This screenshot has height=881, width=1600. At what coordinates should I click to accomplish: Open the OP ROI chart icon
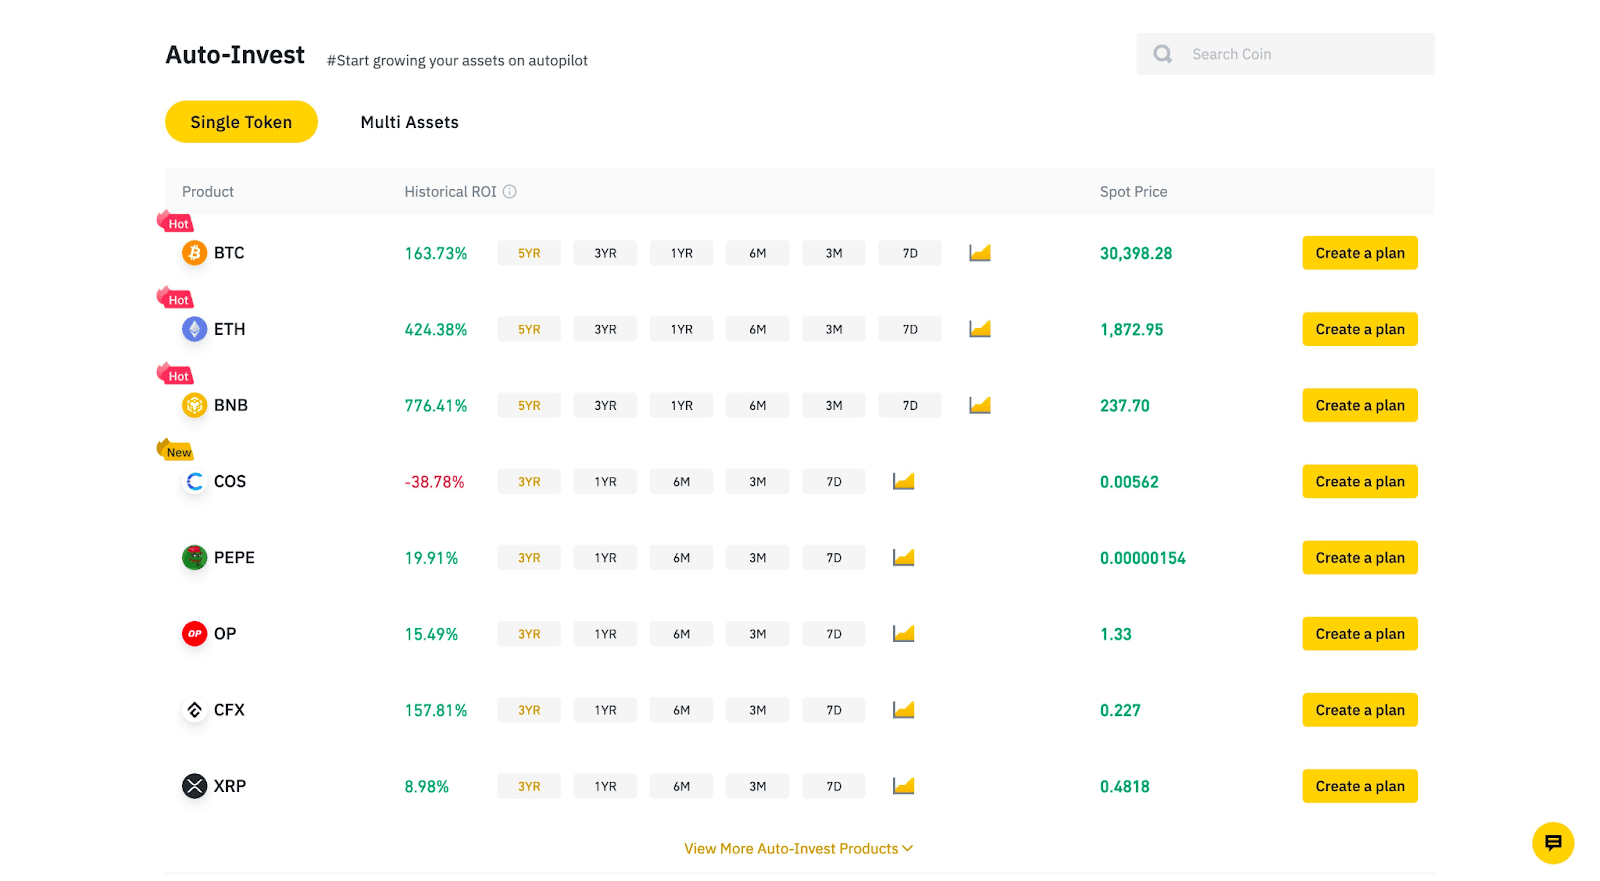click(904, 633)
